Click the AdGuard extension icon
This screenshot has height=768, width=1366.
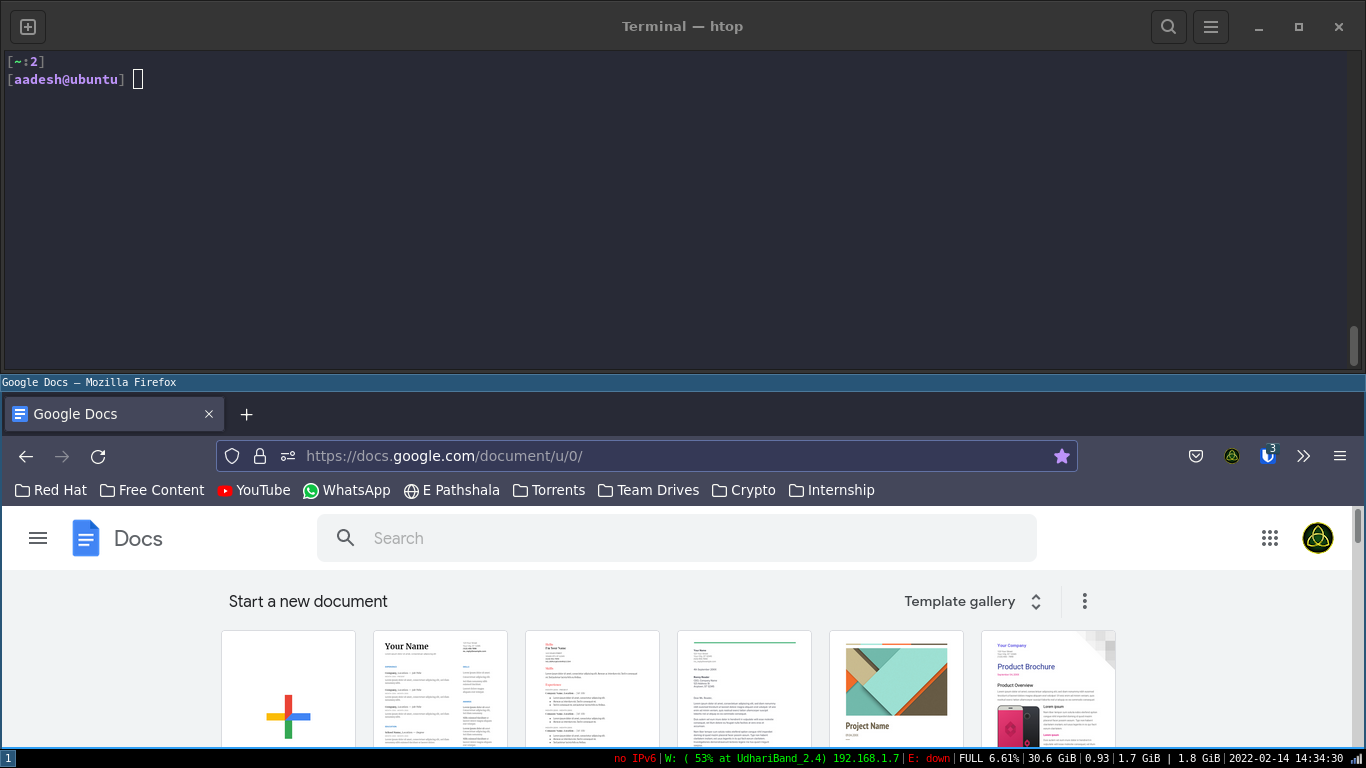point(1231,455)
